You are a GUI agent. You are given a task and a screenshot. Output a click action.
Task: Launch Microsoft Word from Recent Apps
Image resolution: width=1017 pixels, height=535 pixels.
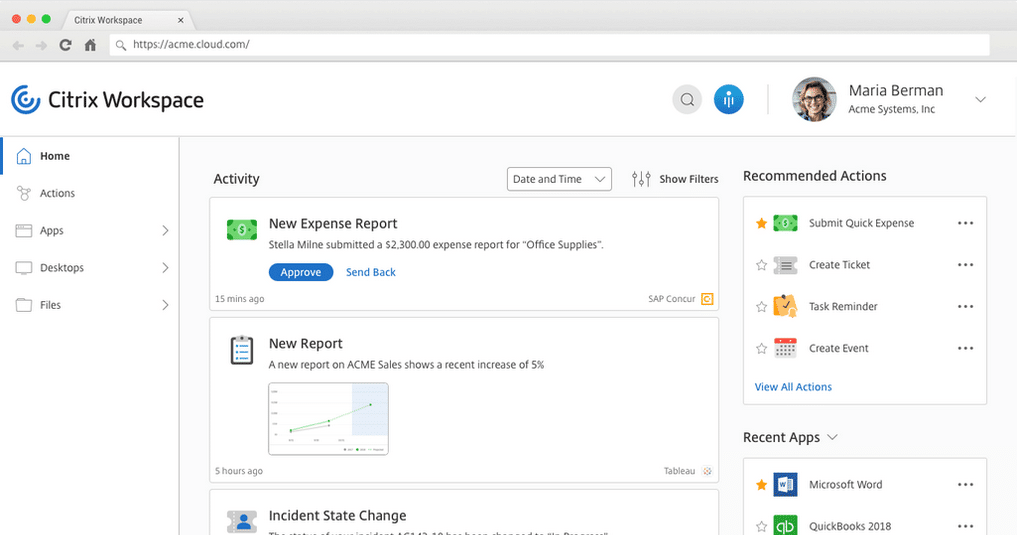846,484
